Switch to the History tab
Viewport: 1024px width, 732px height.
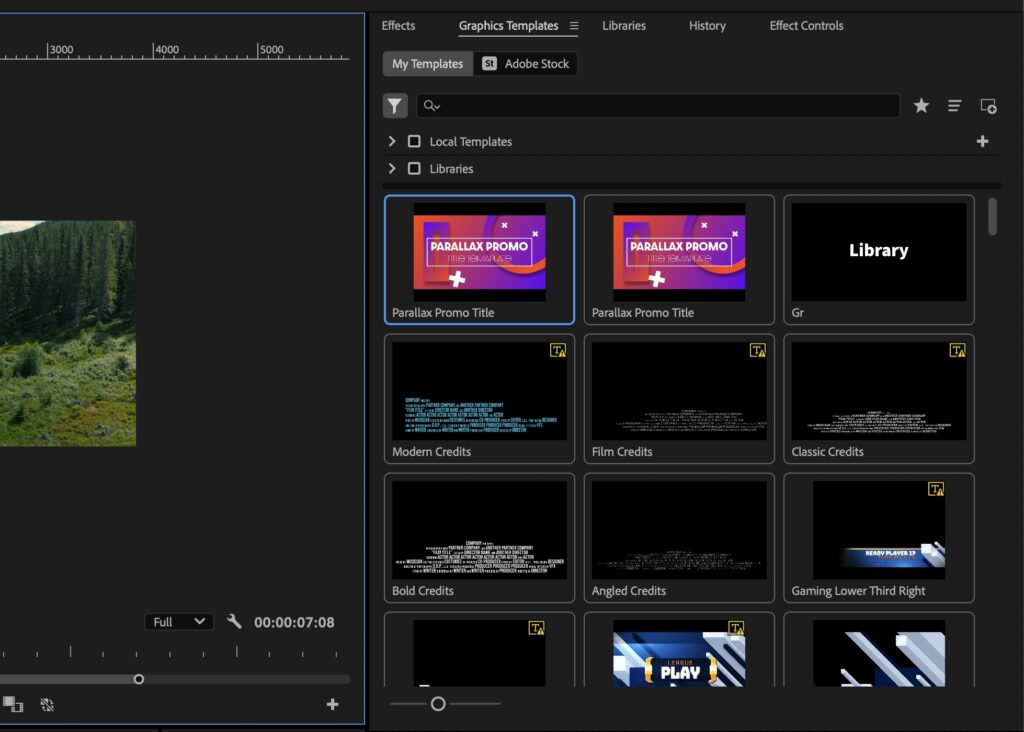(x=707, y=26)
